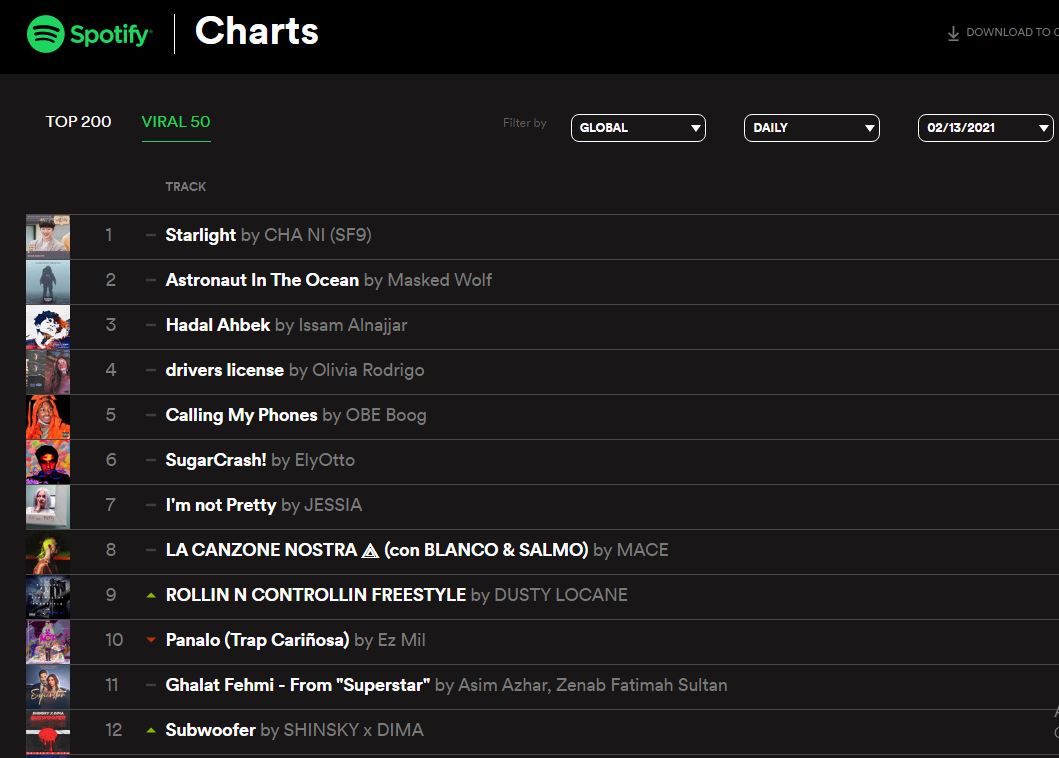Open SugarCrash! album art
This screenshot has width=1059, height=758.
48,462
